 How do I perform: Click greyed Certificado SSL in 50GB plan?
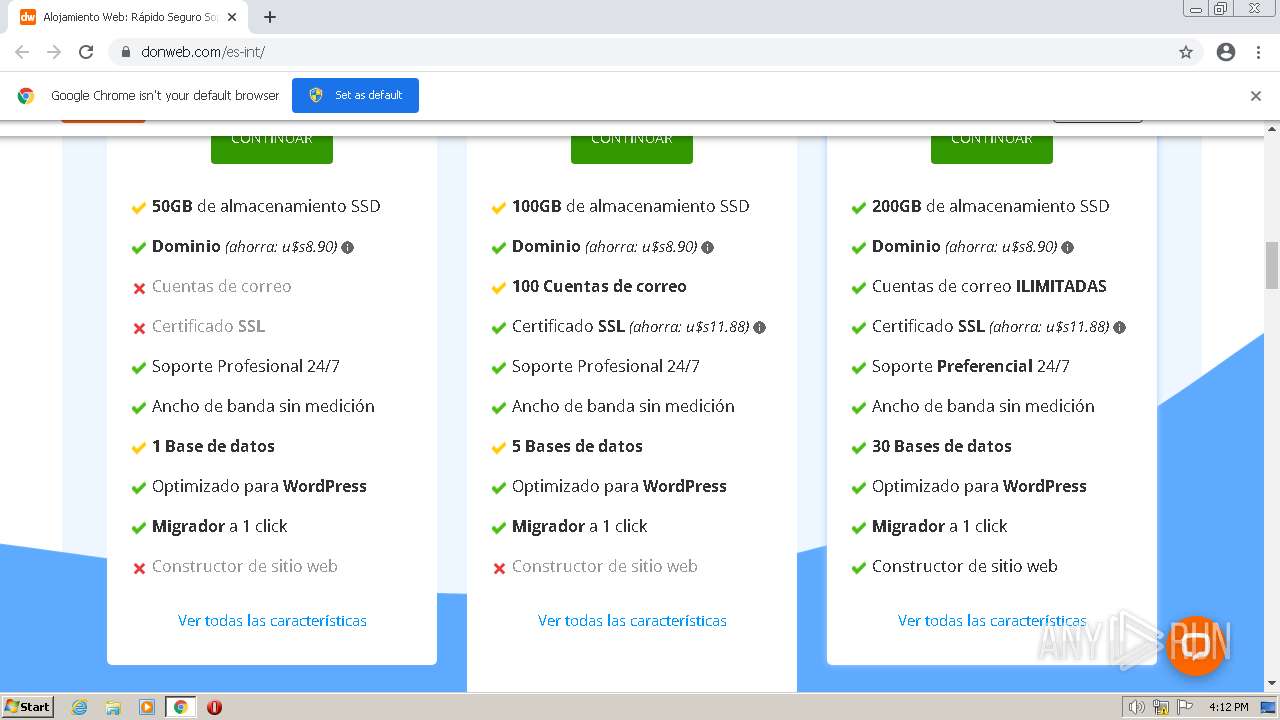pos(208,326)
